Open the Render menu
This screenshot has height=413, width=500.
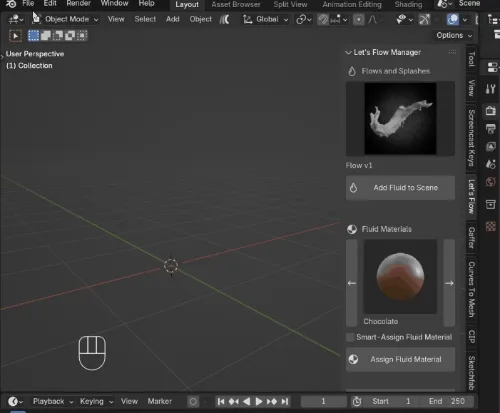click(78, 3)
